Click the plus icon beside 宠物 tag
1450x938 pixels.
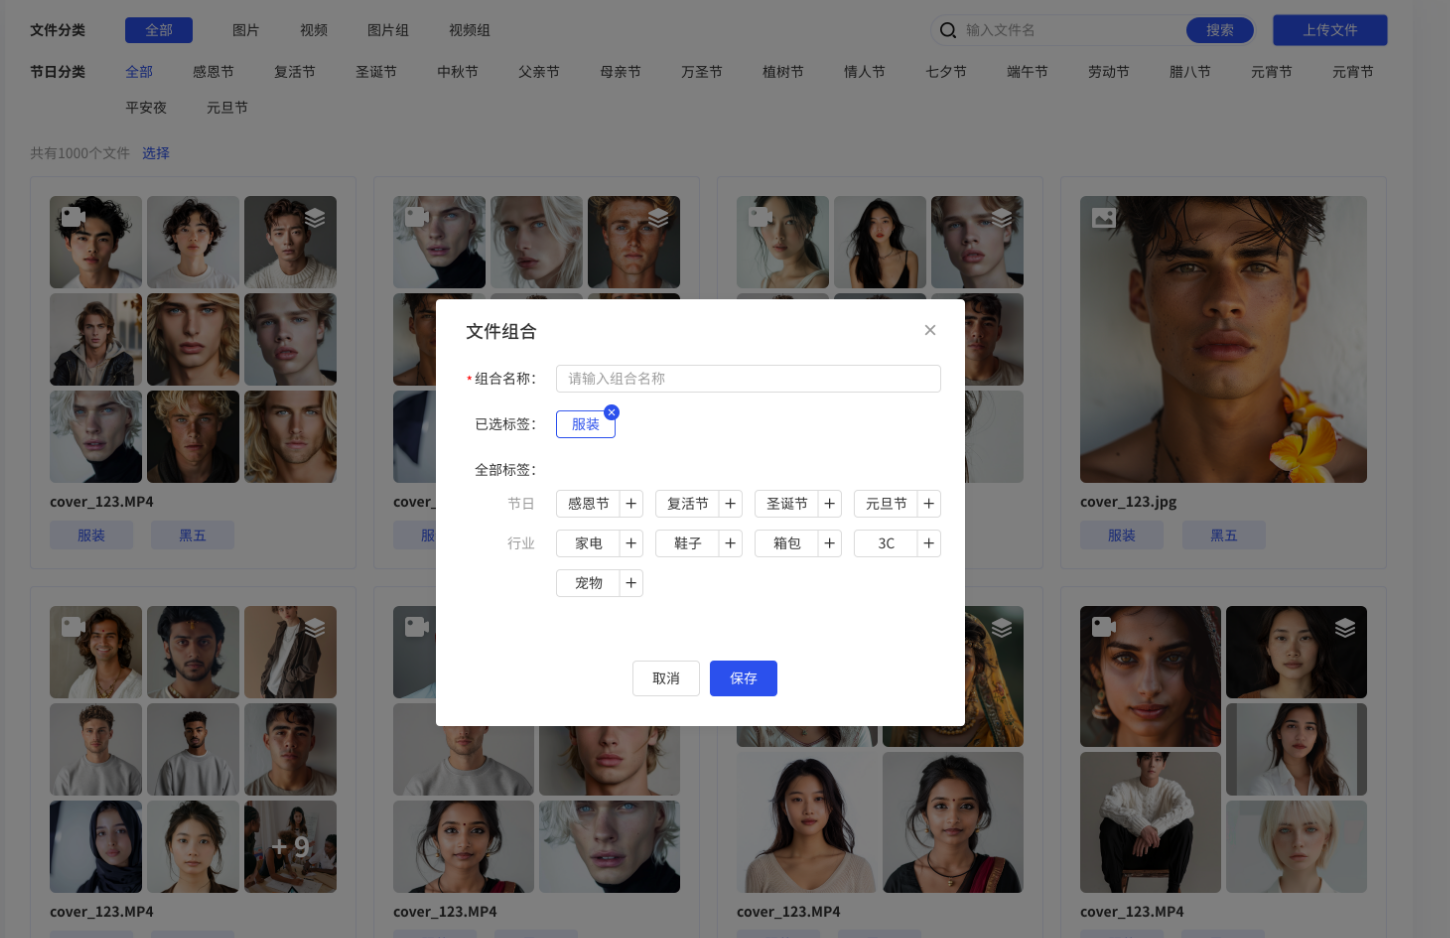[631, 583]
